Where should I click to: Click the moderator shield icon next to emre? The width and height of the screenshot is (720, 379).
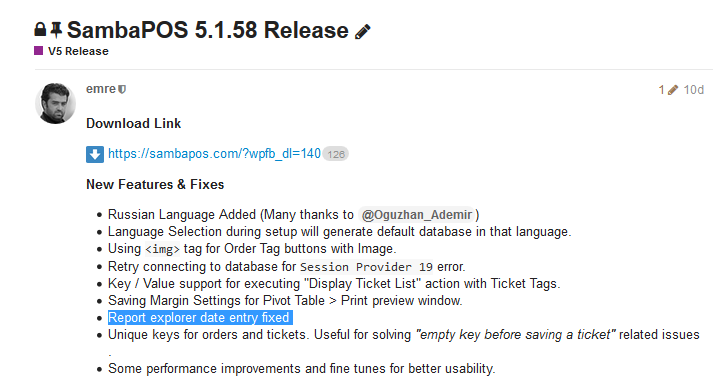122,89
